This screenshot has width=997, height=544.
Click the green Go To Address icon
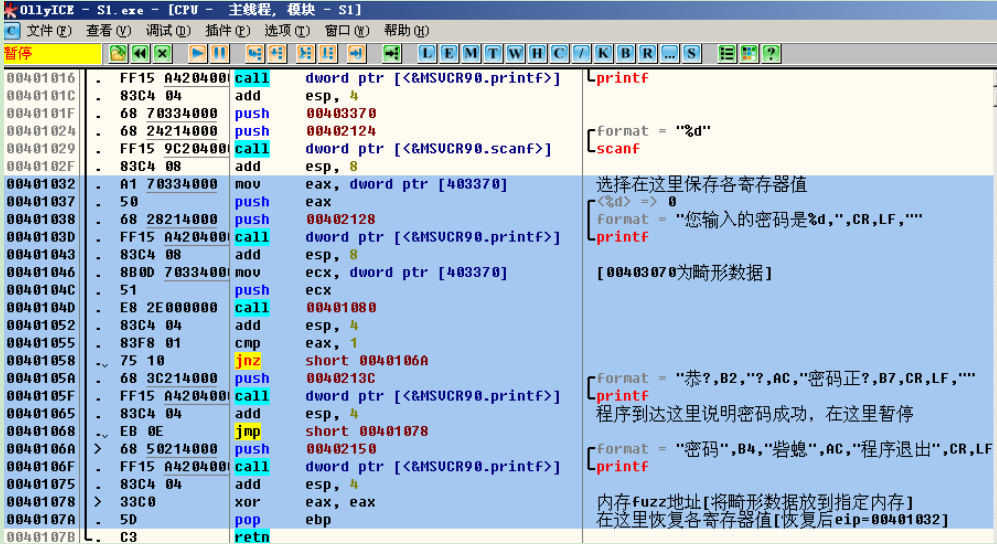pos(392,53)
